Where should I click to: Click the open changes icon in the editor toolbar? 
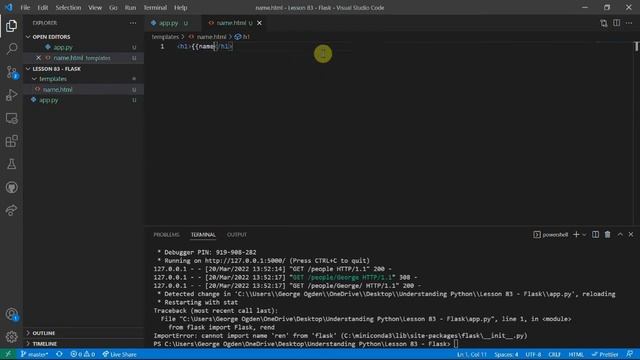coord(604,23)
